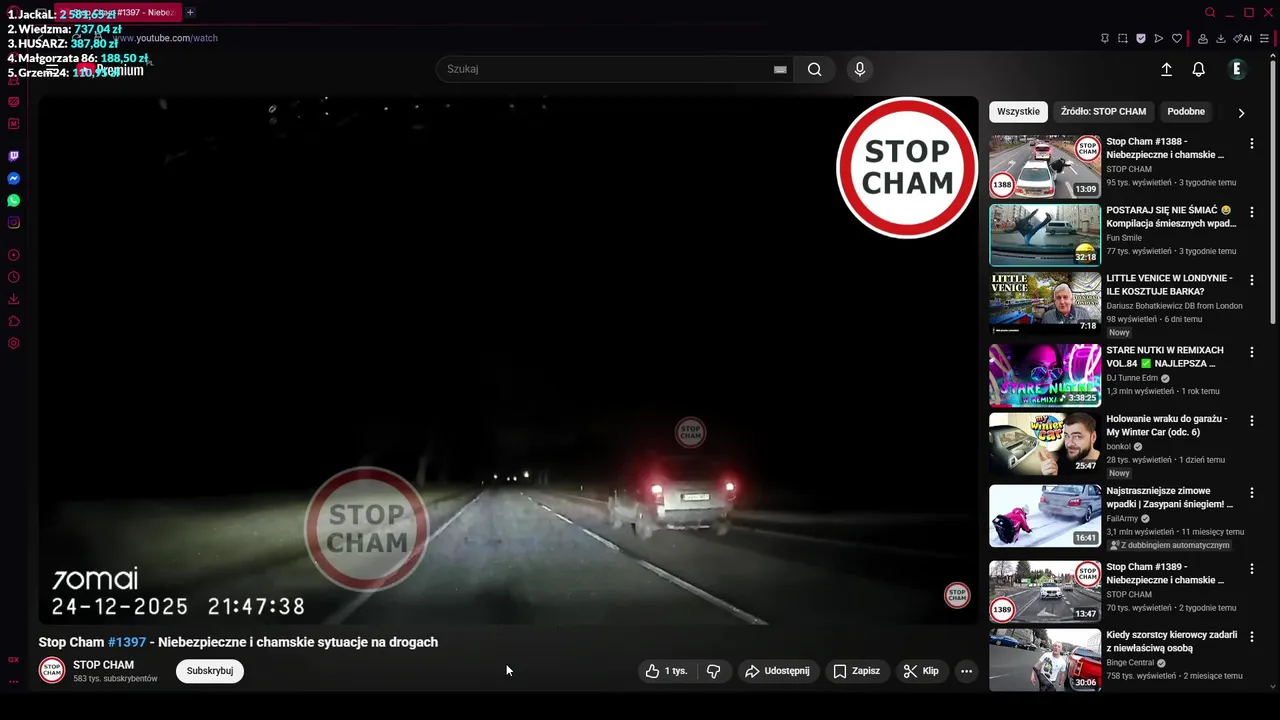
Task: Open POSTARAJ SIĘ NIE ŚMIAĆ video thumbnail
Action: pyautogui.click(x=1045, y=235)
